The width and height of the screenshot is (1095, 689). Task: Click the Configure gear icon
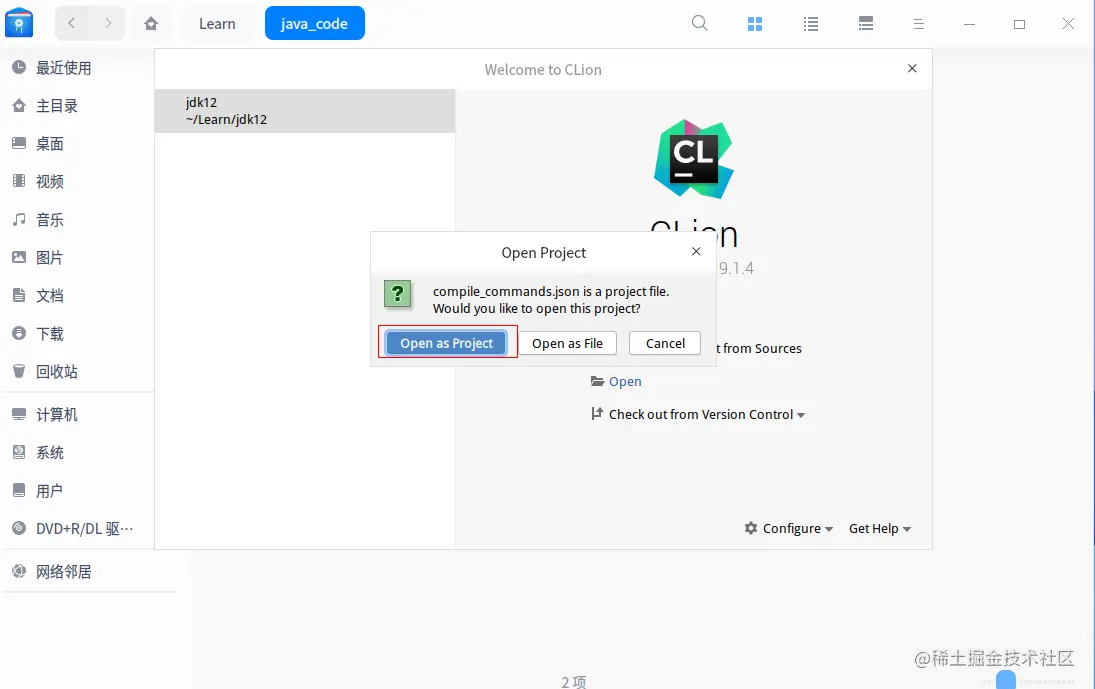point(751,528)
